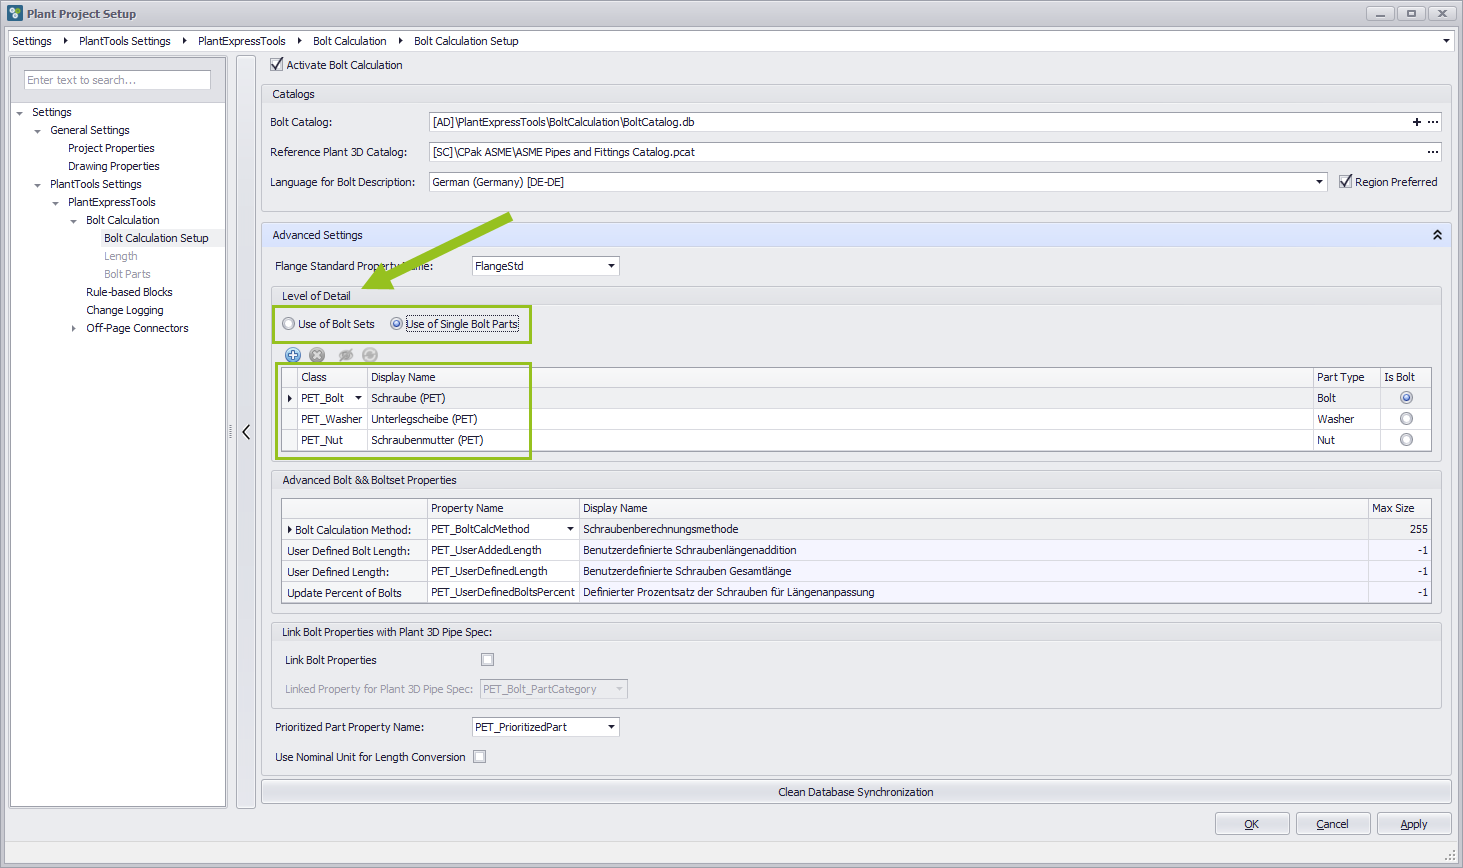Image resolution: width=1463 pixels, height=868 pixels.
Task: Click the crossed-eye hide icon above class table
Action: 346,355
